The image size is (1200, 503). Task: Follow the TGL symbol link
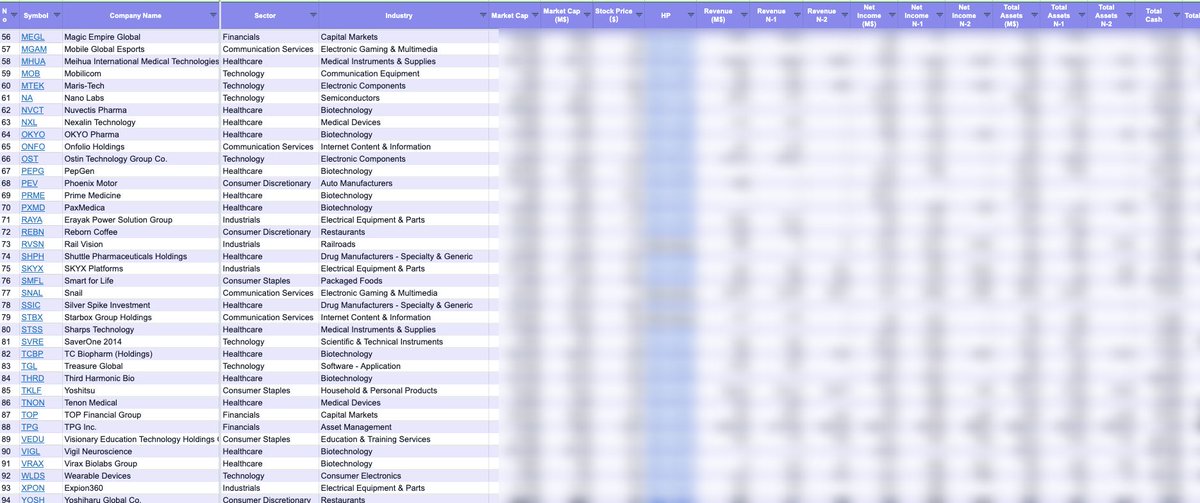[29, 366]
